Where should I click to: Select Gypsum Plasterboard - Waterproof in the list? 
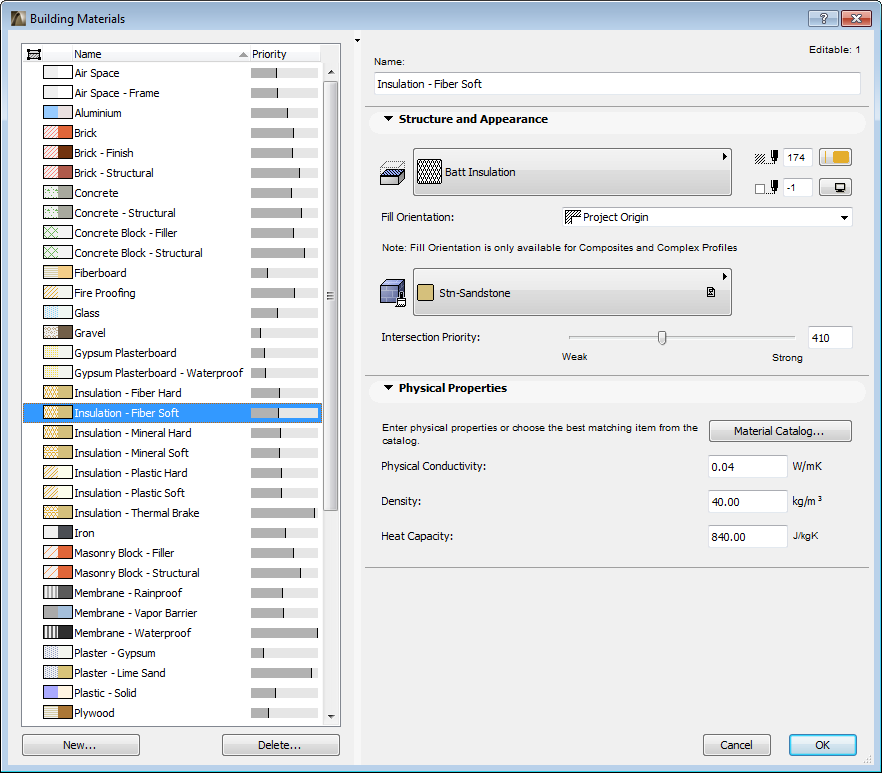click(x=172, y=372)
